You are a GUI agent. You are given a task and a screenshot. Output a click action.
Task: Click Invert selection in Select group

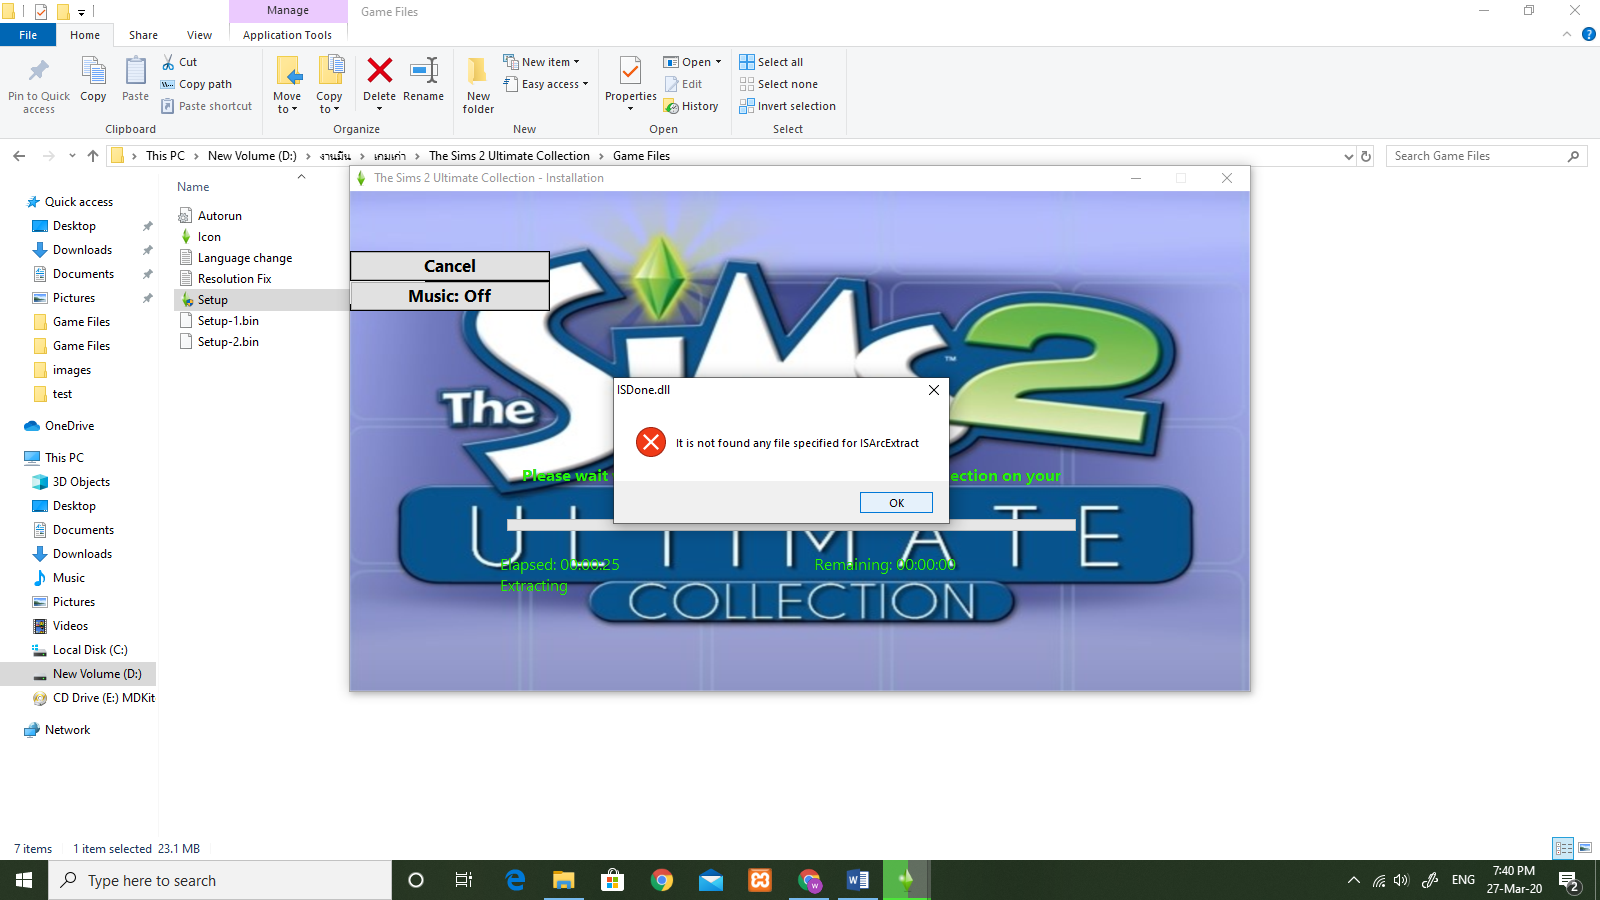787,106
